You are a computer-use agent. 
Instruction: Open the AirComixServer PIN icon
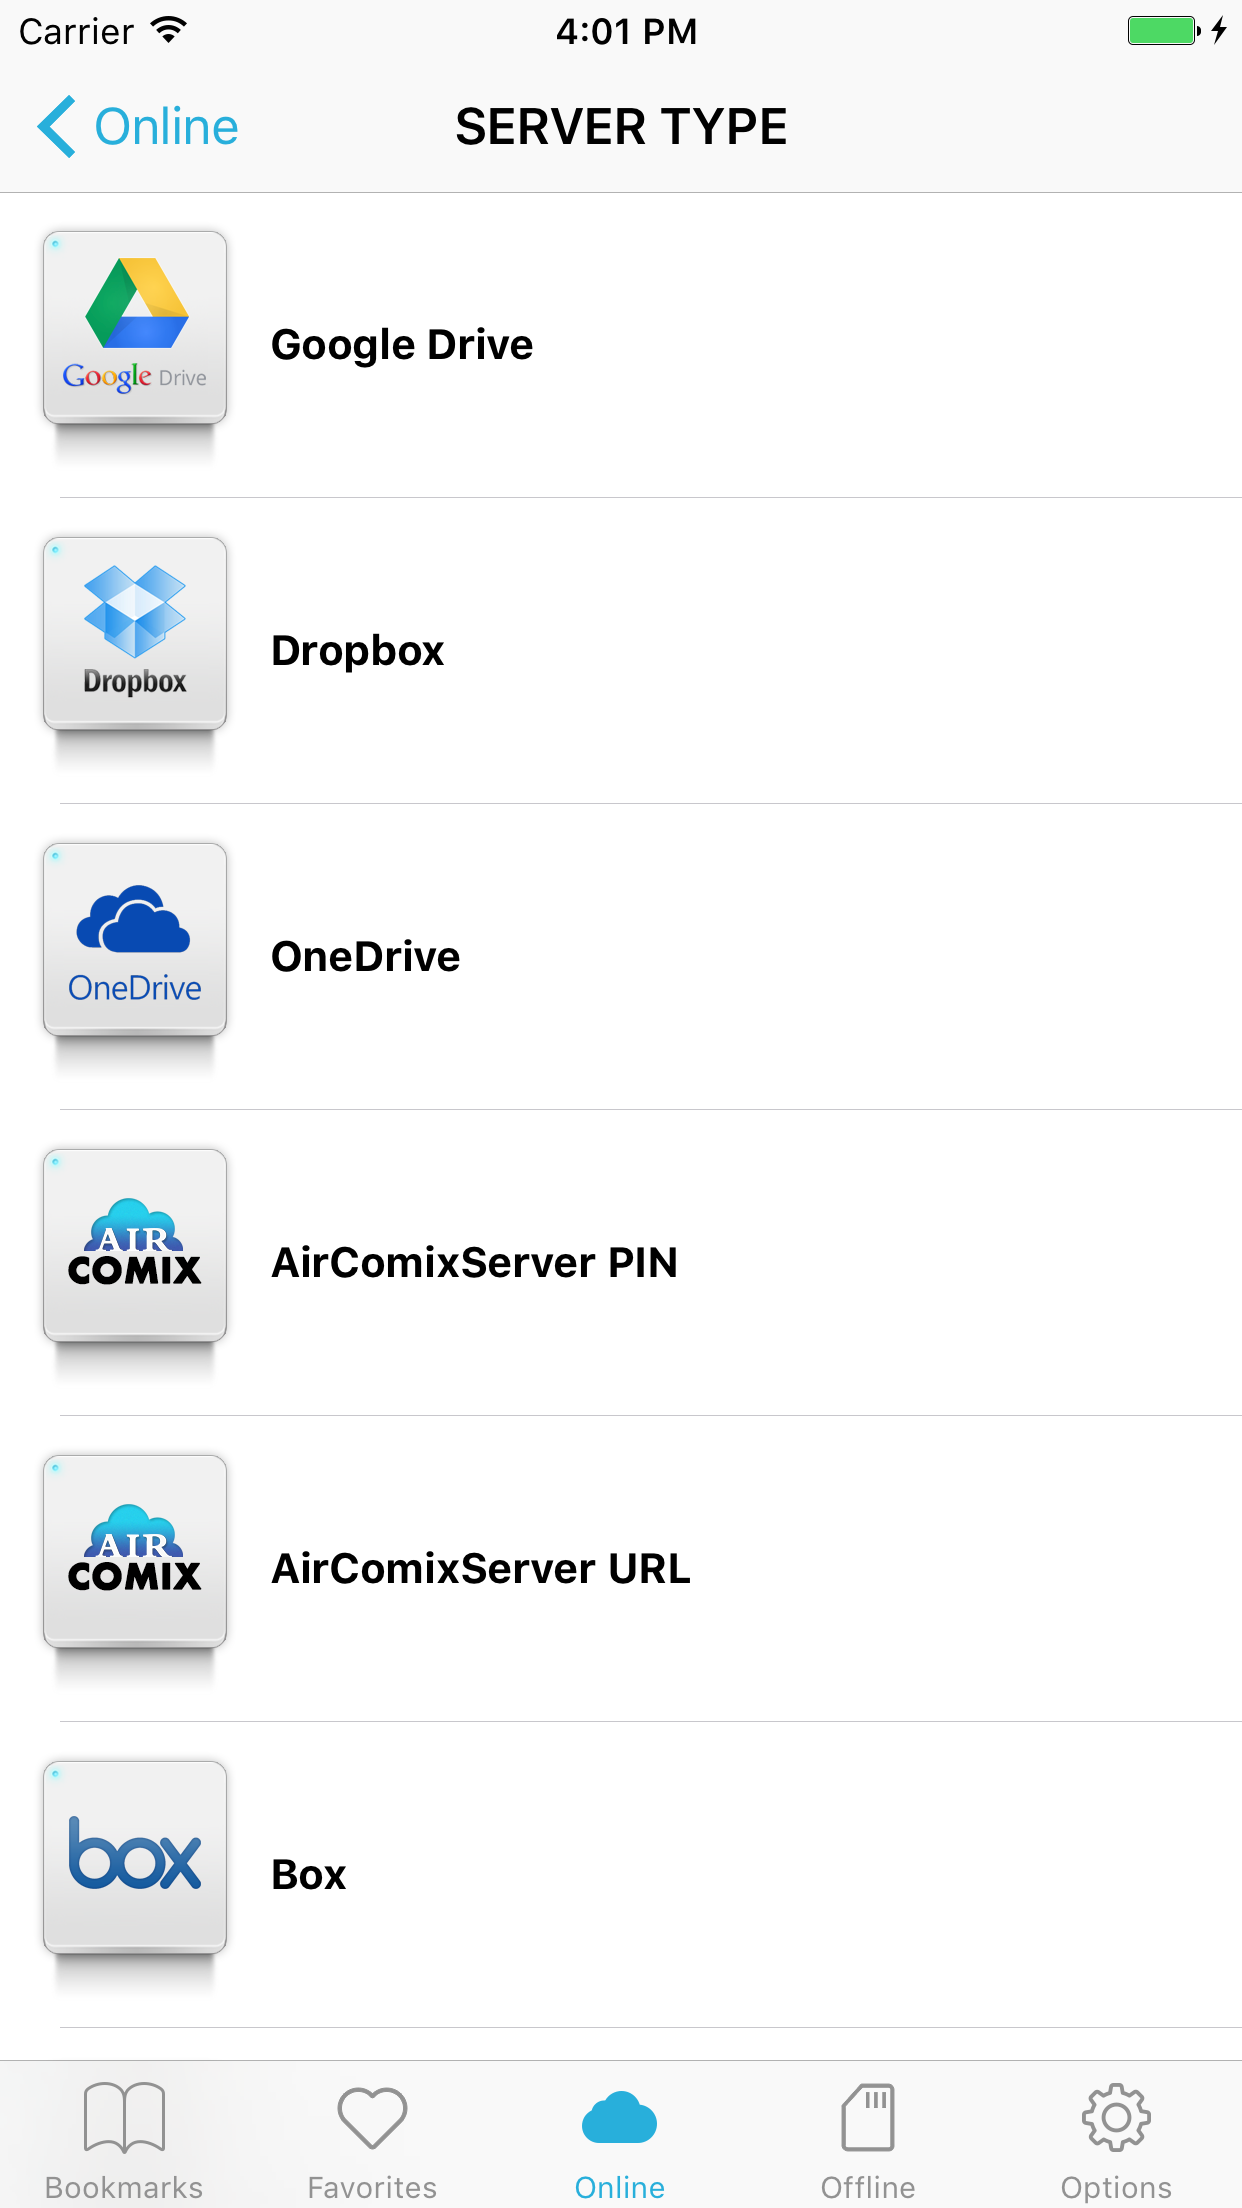tap(135, 1246)
